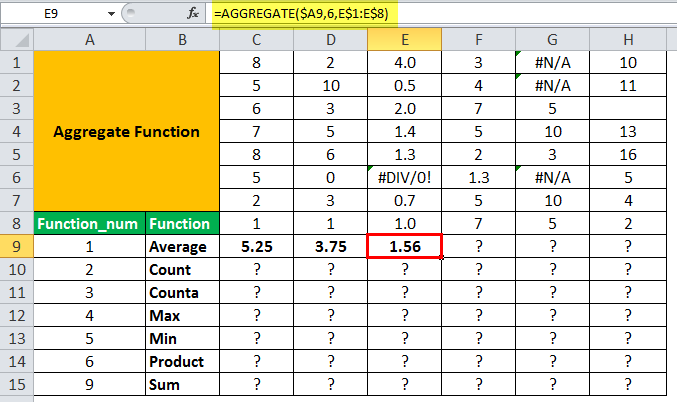The height and width of the screenshot is (402, 677).
Task: Select row 6 header
Action: [17, 177]
